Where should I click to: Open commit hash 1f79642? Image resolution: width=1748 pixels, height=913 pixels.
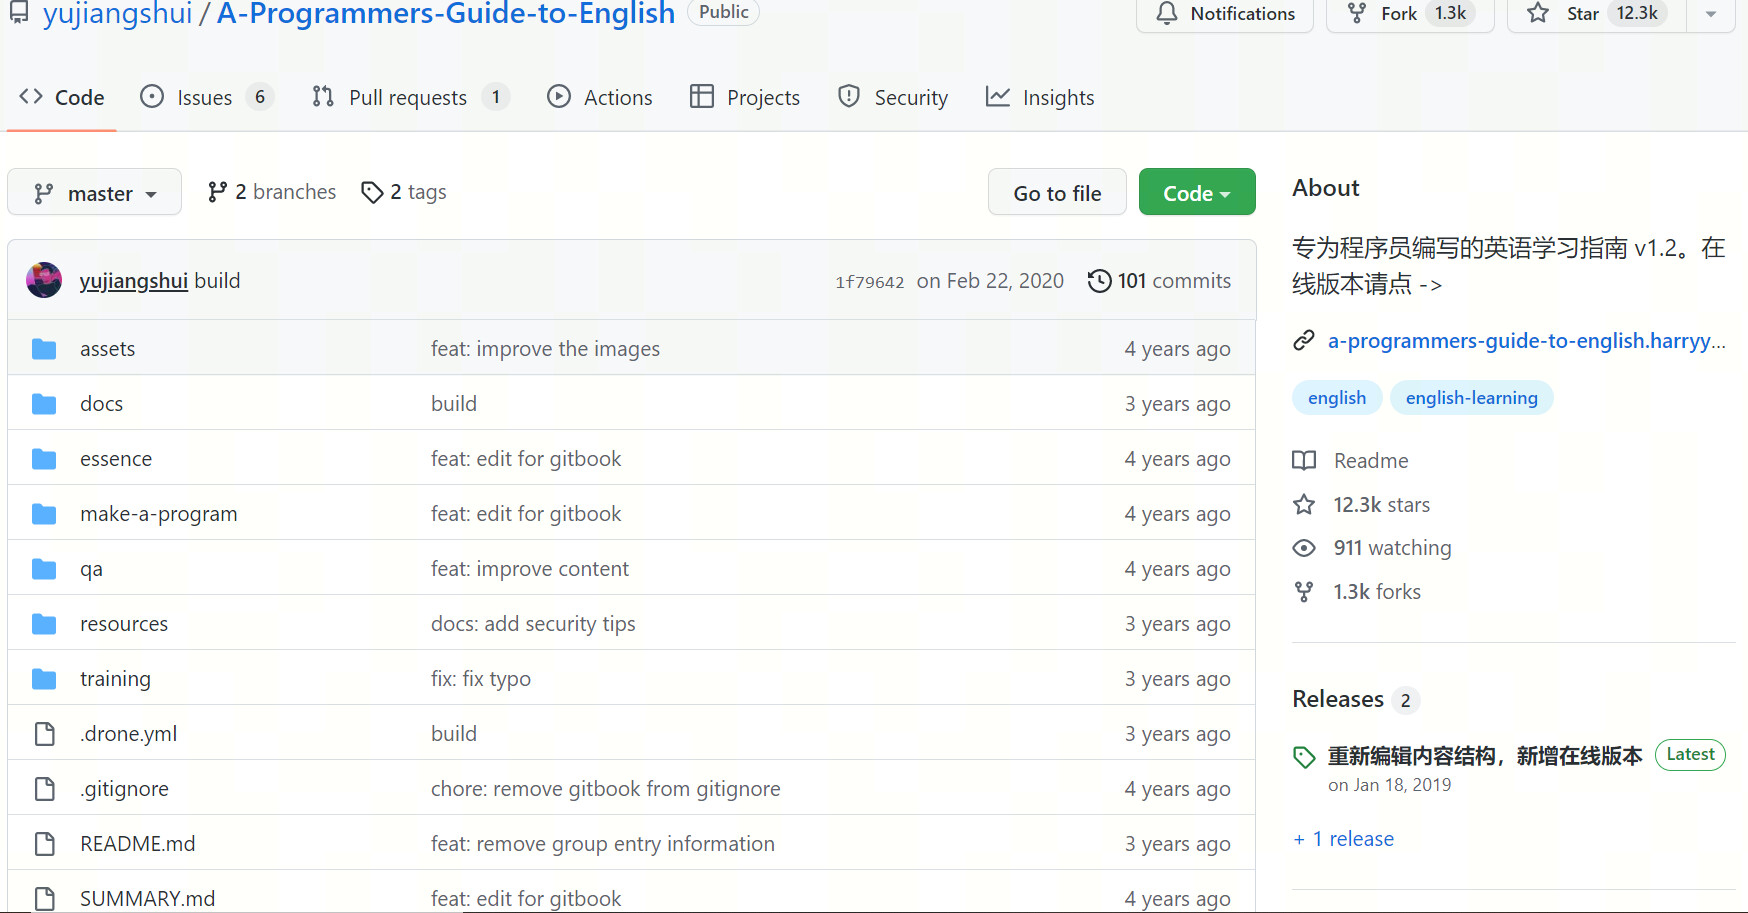pos(870,282)
